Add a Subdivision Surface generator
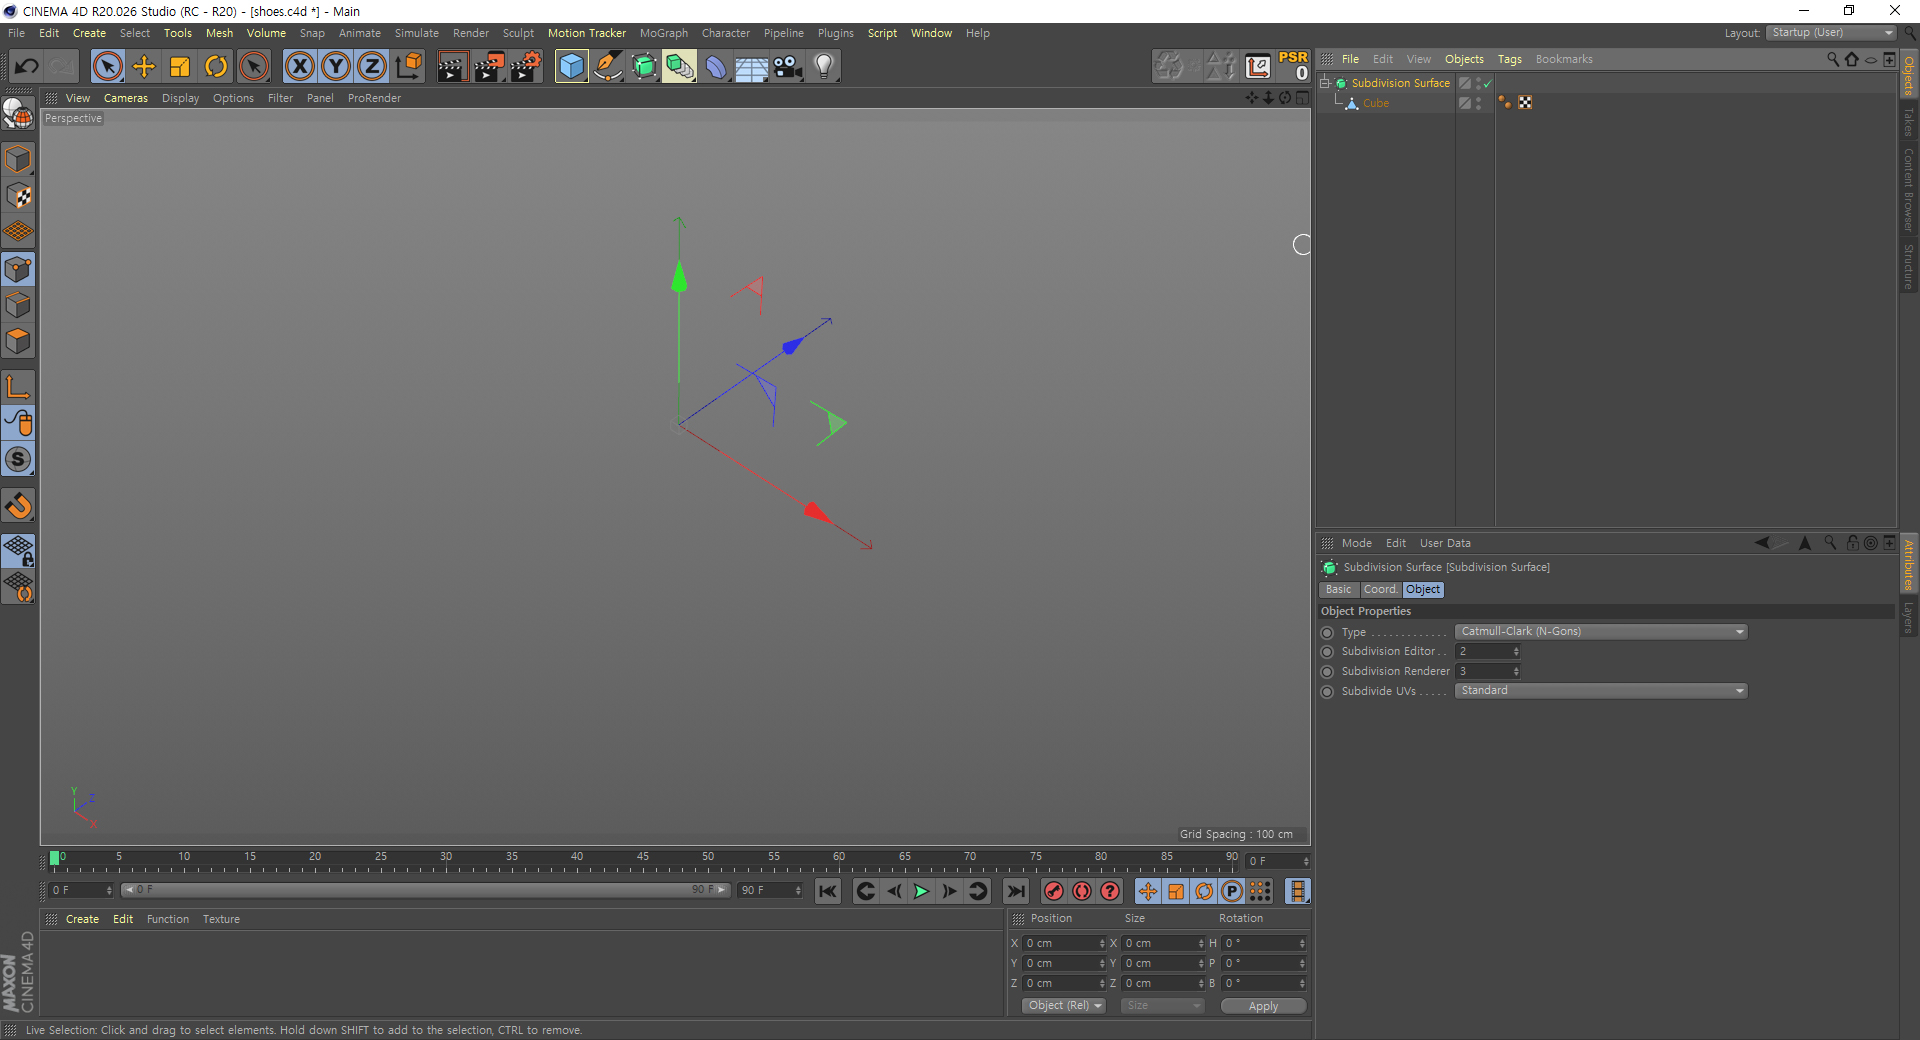 coord(644,67)
